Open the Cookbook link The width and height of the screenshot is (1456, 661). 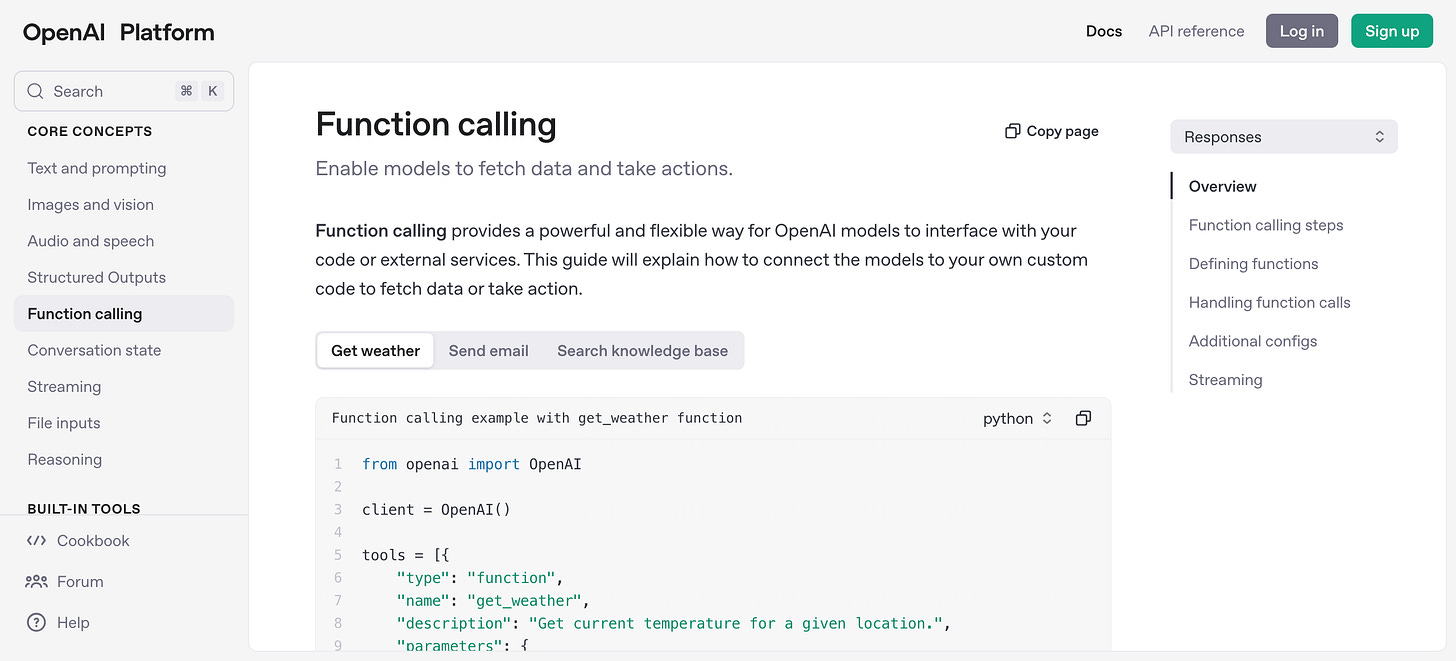(x=93, y=540)
